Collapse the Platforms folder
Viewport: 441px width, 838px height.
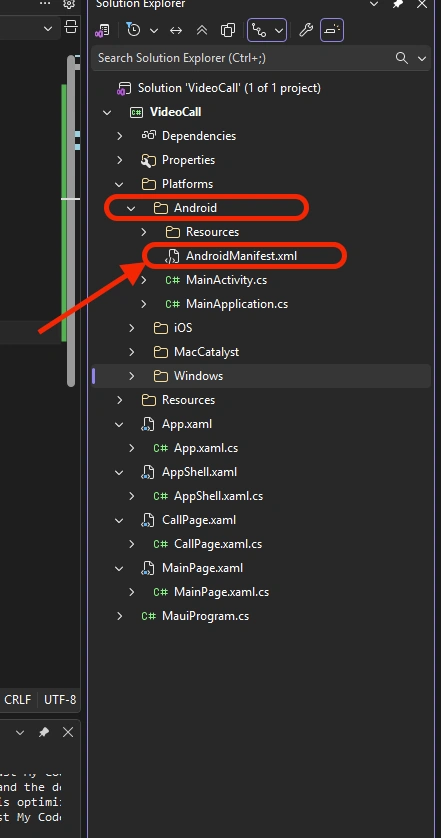pyautogui.click(x=119, y=184)
